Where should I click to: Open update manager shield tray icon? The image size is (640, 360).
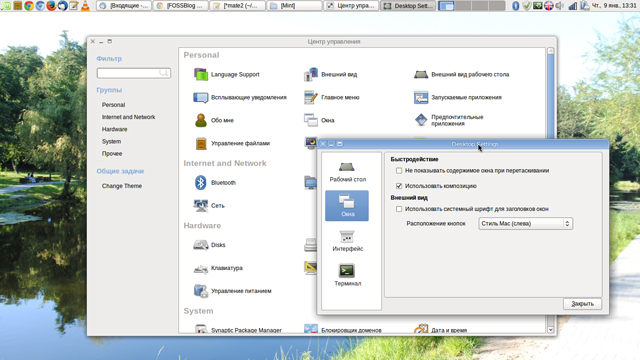pyautogui.click(x=527, y=6)
